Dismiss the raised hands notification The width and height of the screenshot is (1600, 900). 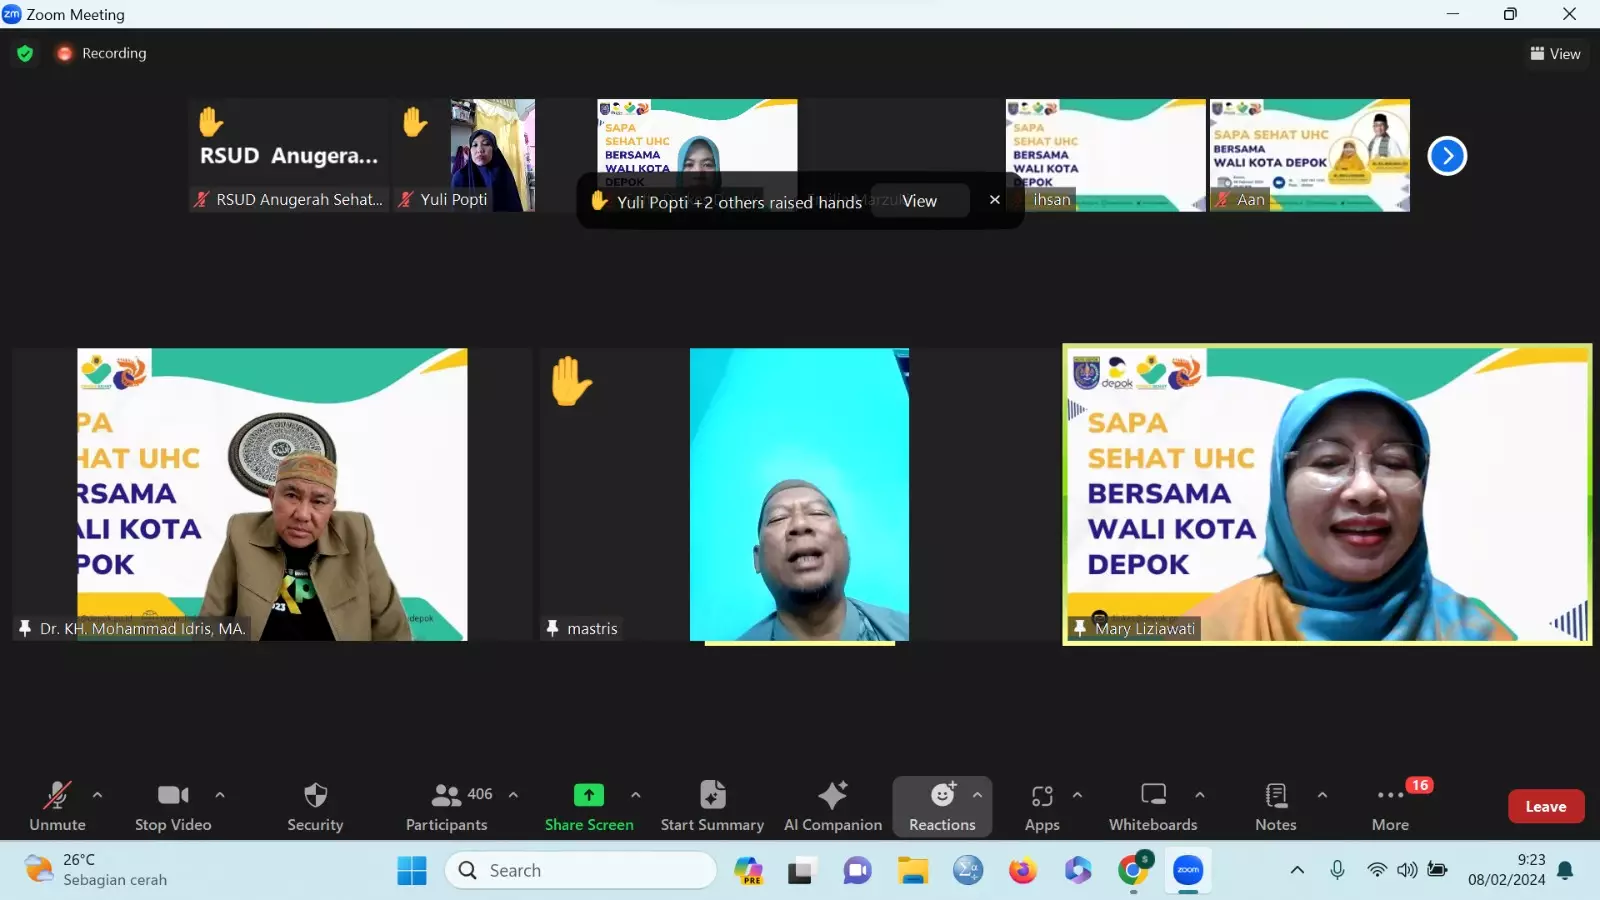(994, 200)
